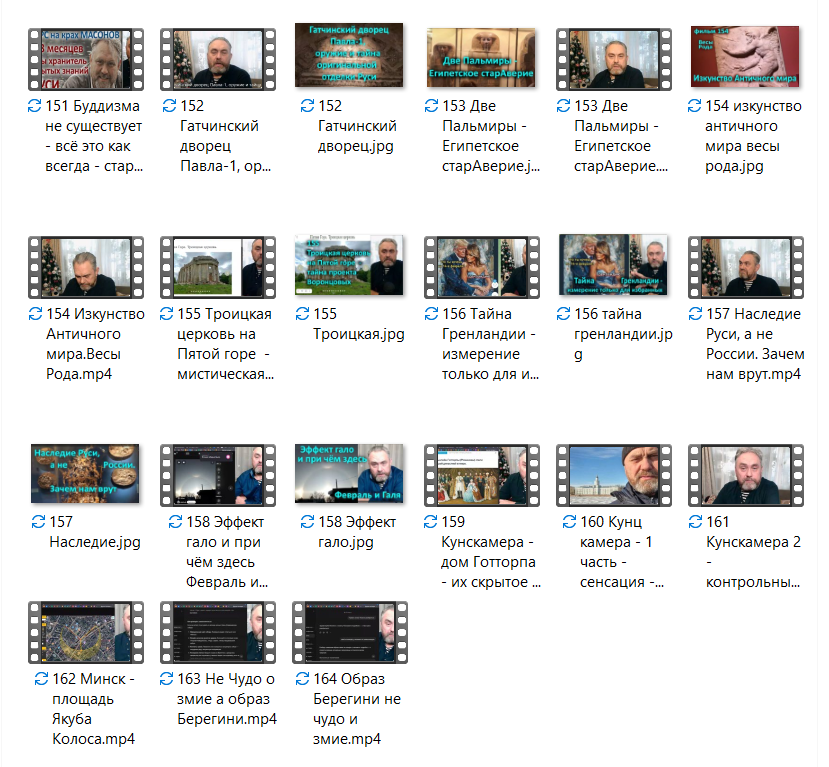Click file name 156 Тайна Гренландии - измерение только
Screen dimensions: 829x767
pyautogui.click(x=491, y=344)
